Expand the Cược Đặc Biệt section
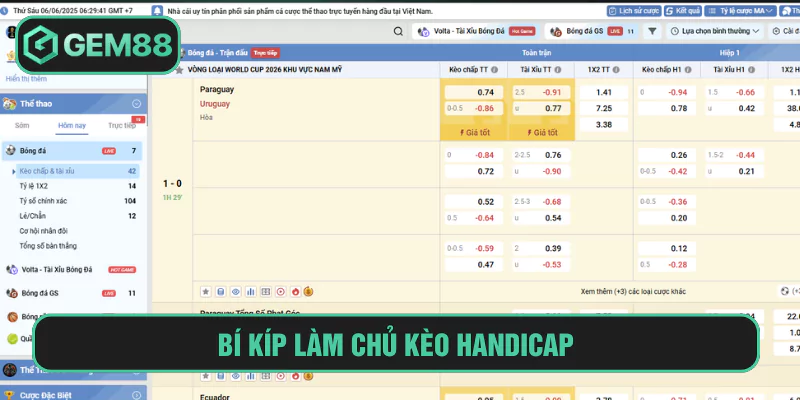Viewport: 800px width, 400px height. [136, 395]
